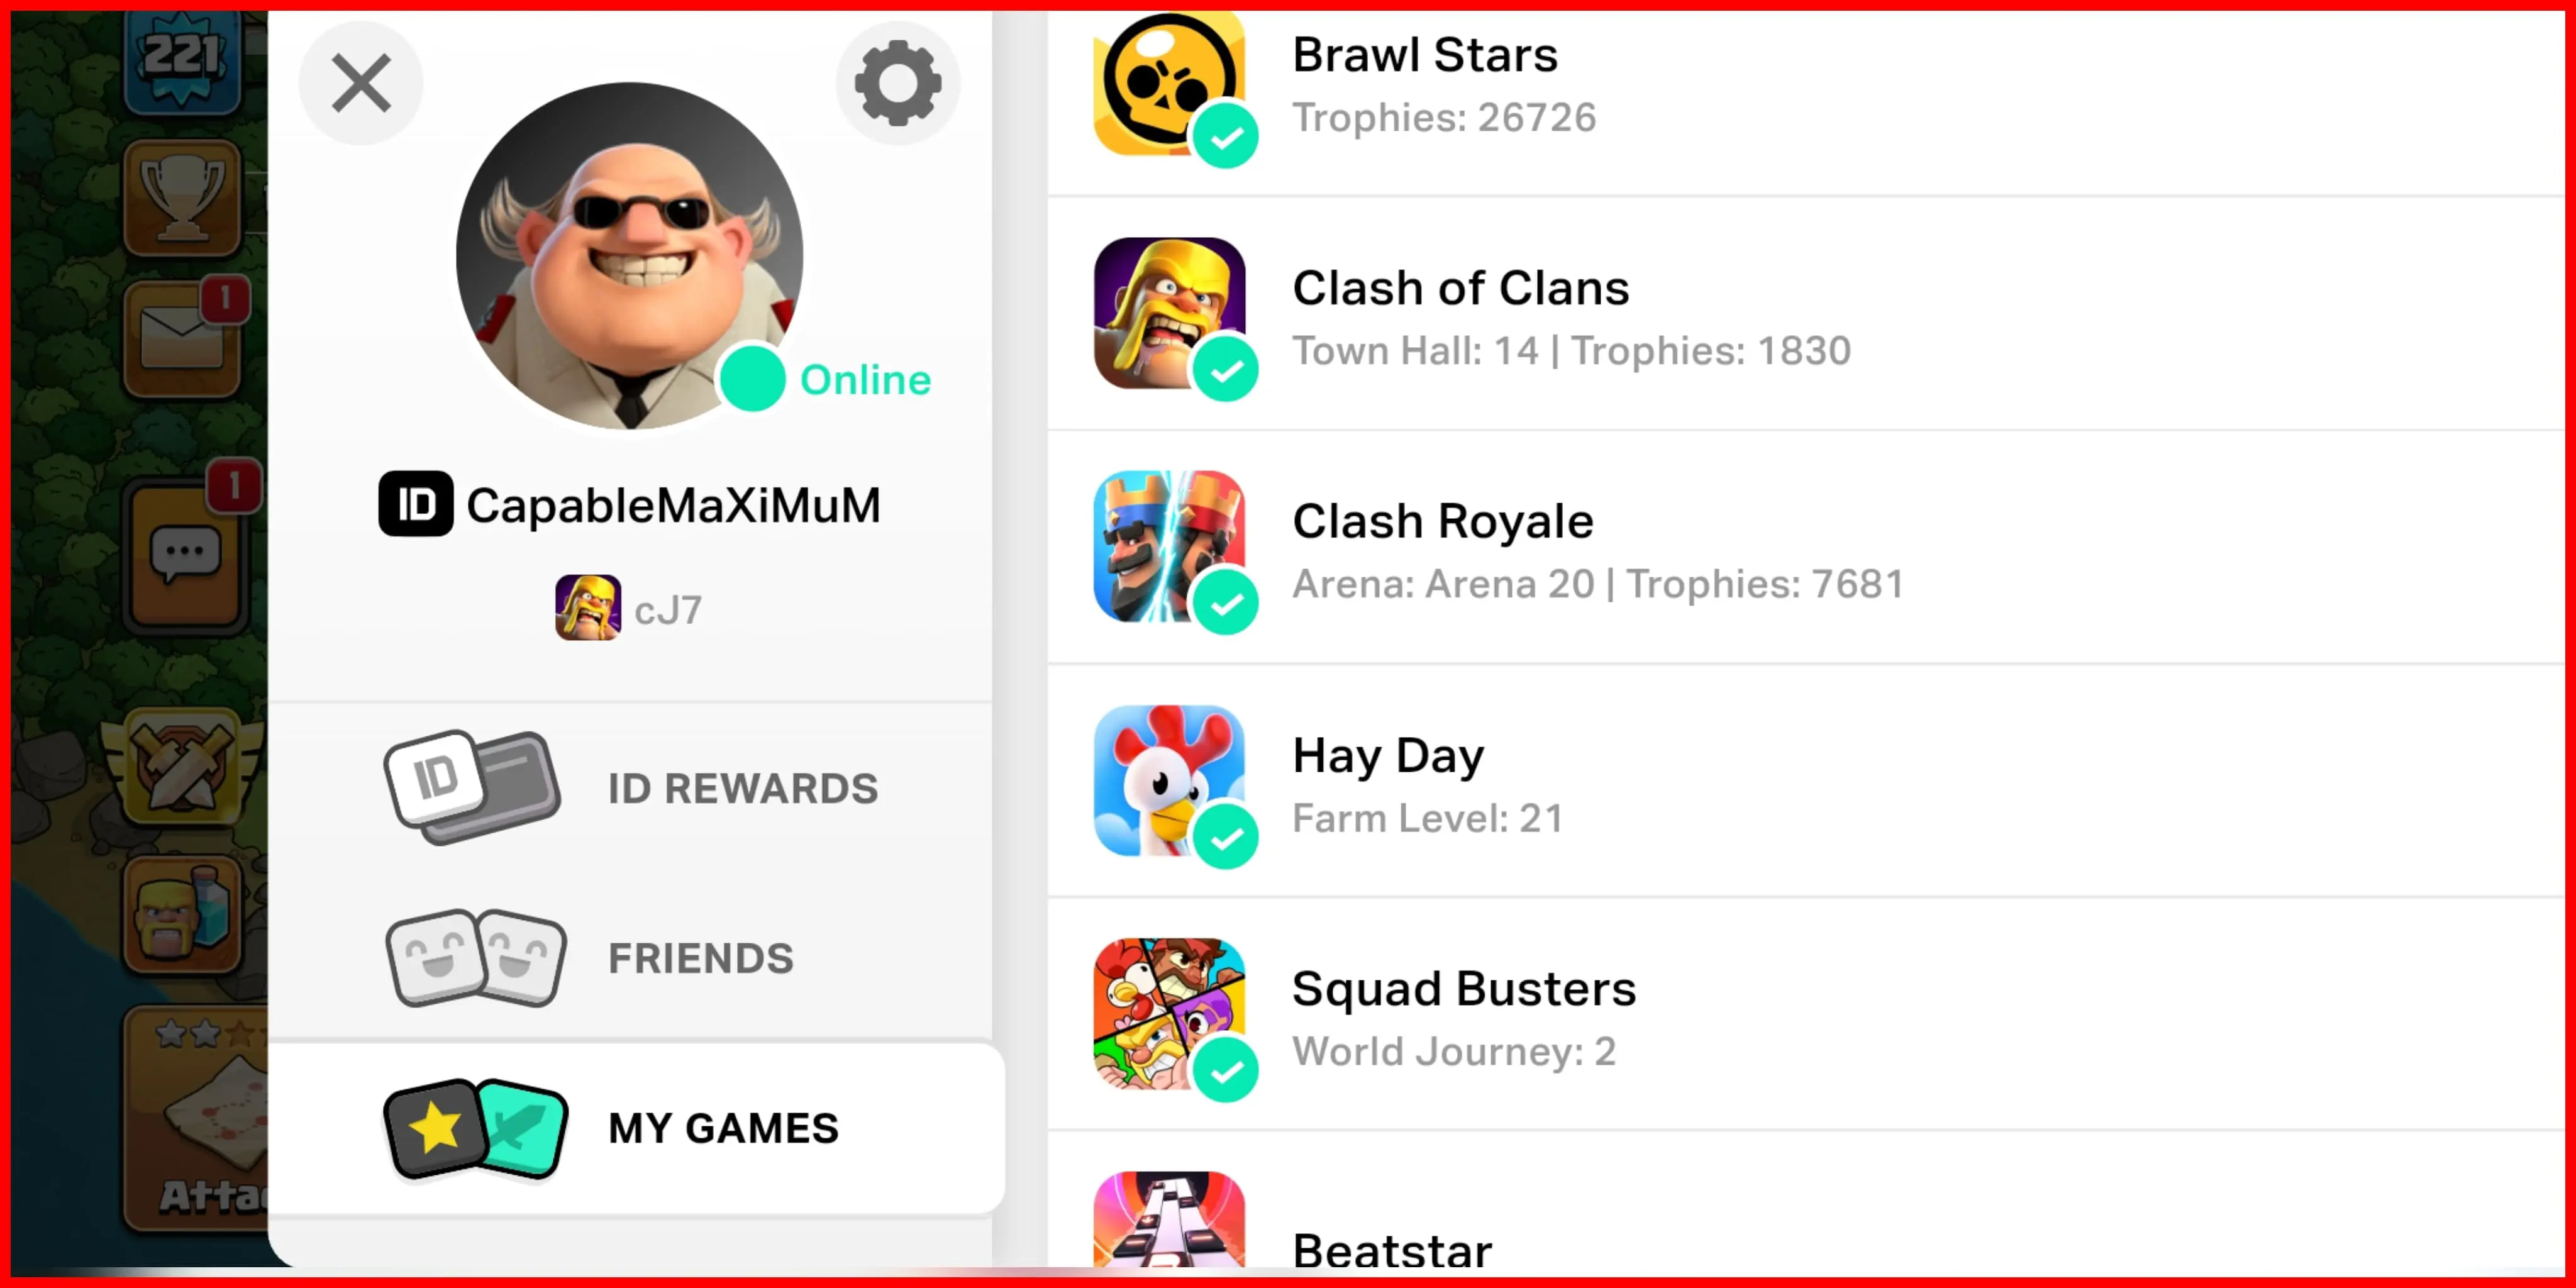Open the Hay Day rooster icon
The width and height of the screenshot is (2576, 1288).
coord(1169,780)
